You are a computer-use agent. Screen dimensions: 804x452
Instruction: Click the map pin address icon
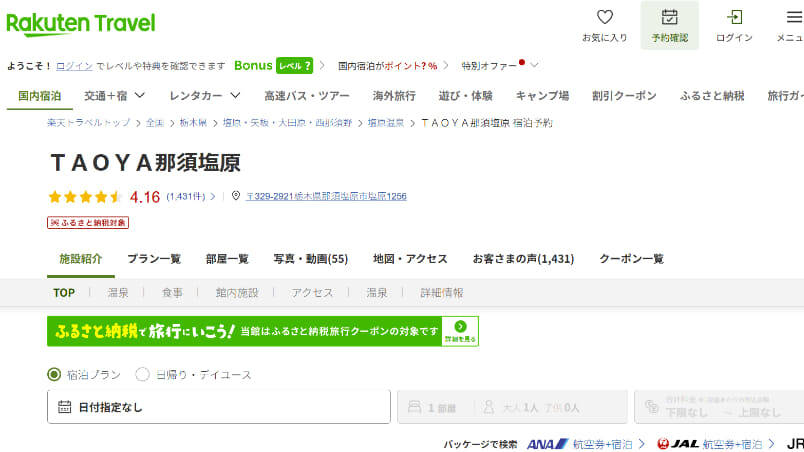[x=236, y=196]
